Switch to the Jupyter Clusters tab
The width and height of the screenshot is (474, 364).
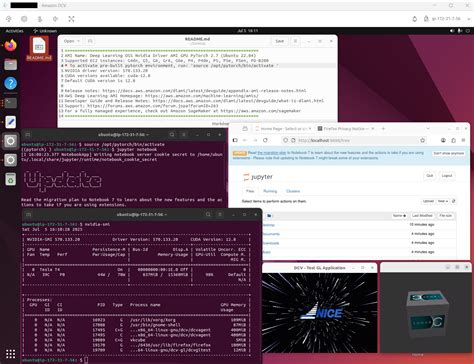coord(293,191)
